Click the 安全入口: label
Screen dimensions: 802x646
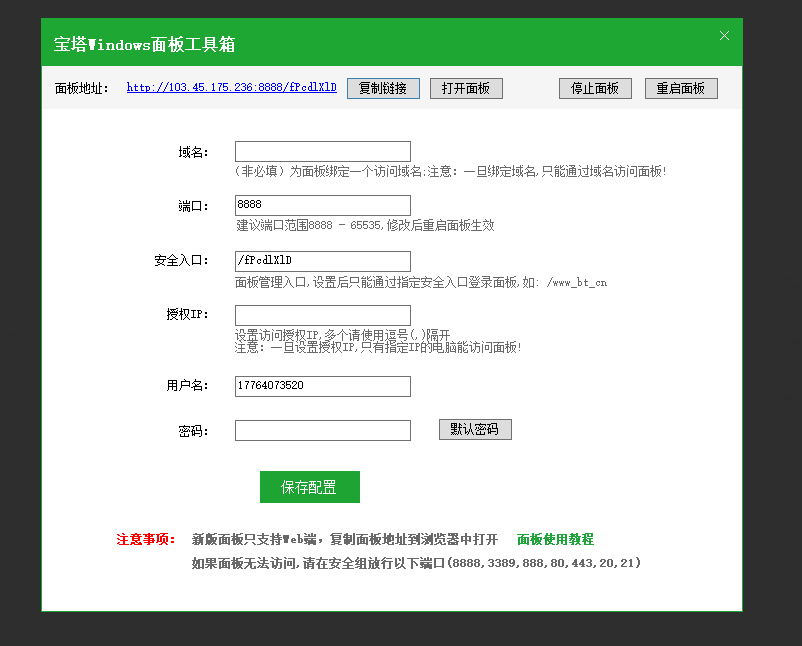point(181,260)
